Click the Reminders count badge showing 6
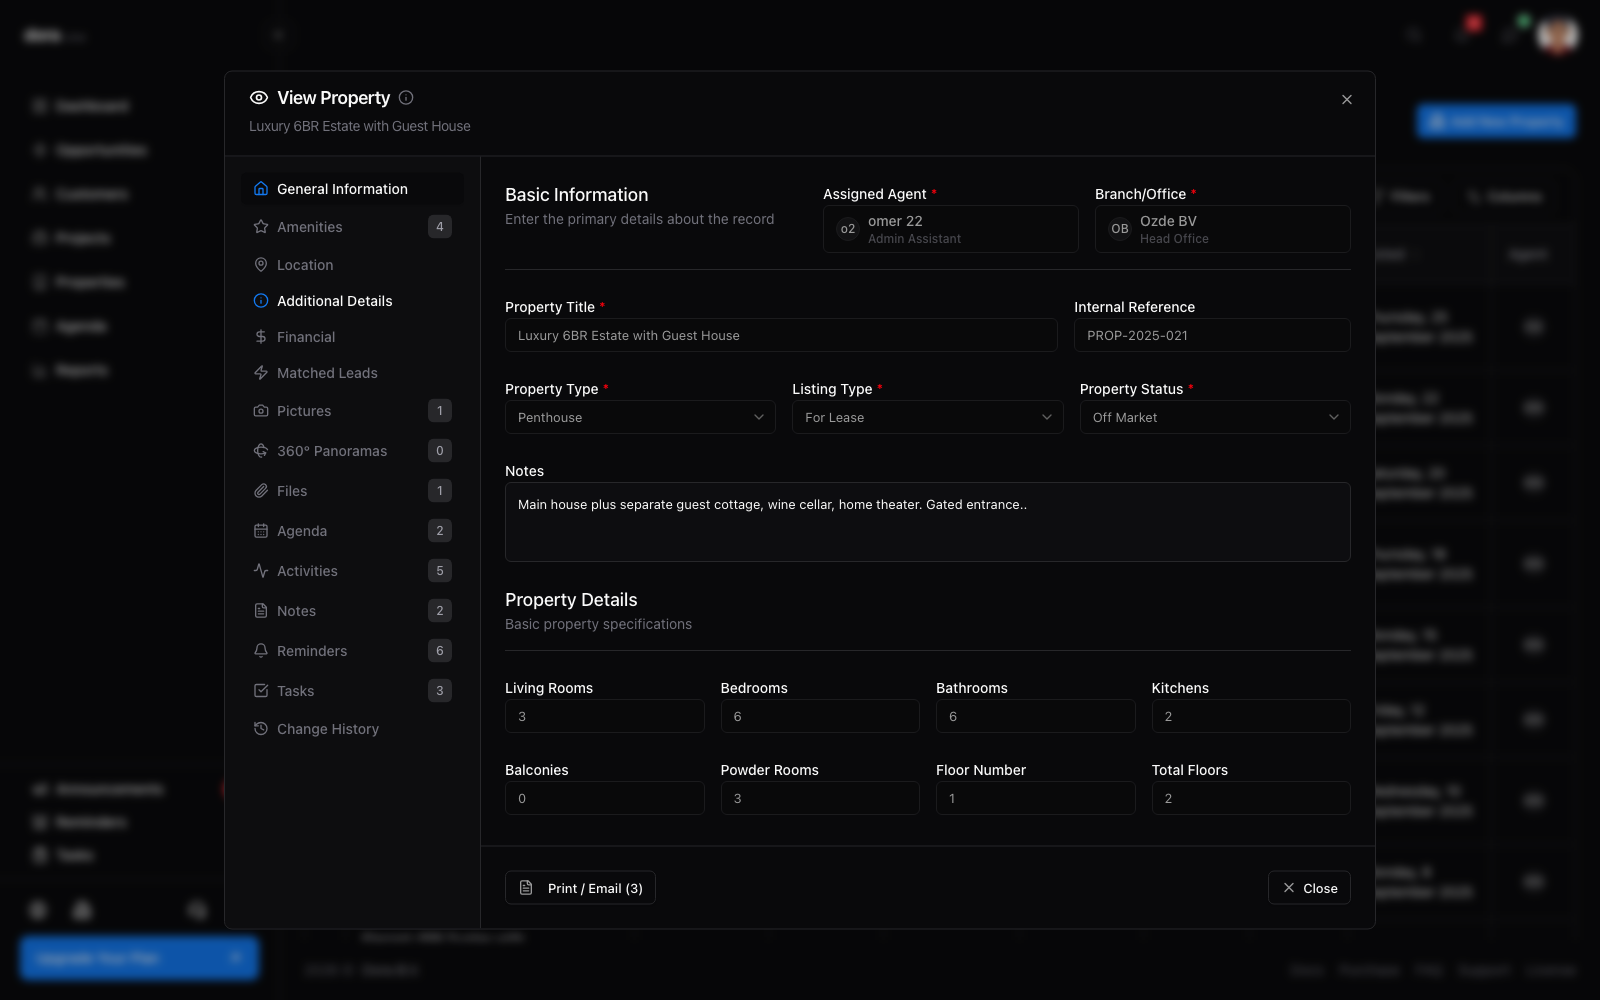The width and height of the screenshot is (1600, 1000). pyautogui.click(x=440, y=651)
